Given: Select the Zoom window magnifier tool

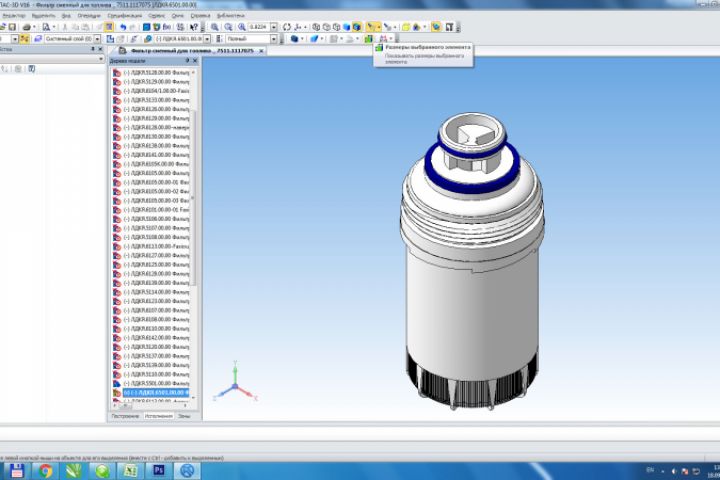Looking at the screenshot, I should [x=214, y=27].
